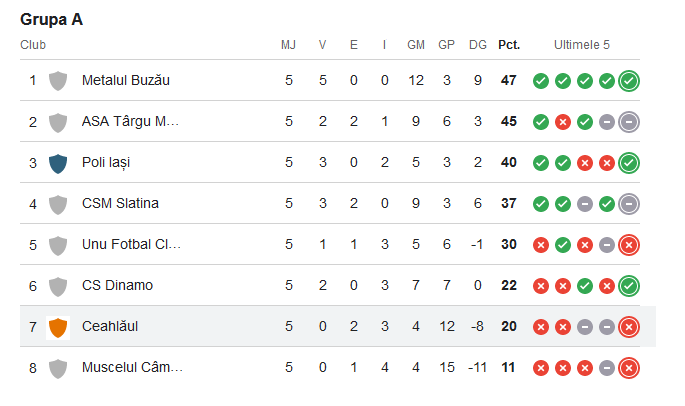Viewport: 685px width, 406px height.
Task: Click Muscelul Câmpulung's latest loss result icon
Action: [x=629, y=368]
